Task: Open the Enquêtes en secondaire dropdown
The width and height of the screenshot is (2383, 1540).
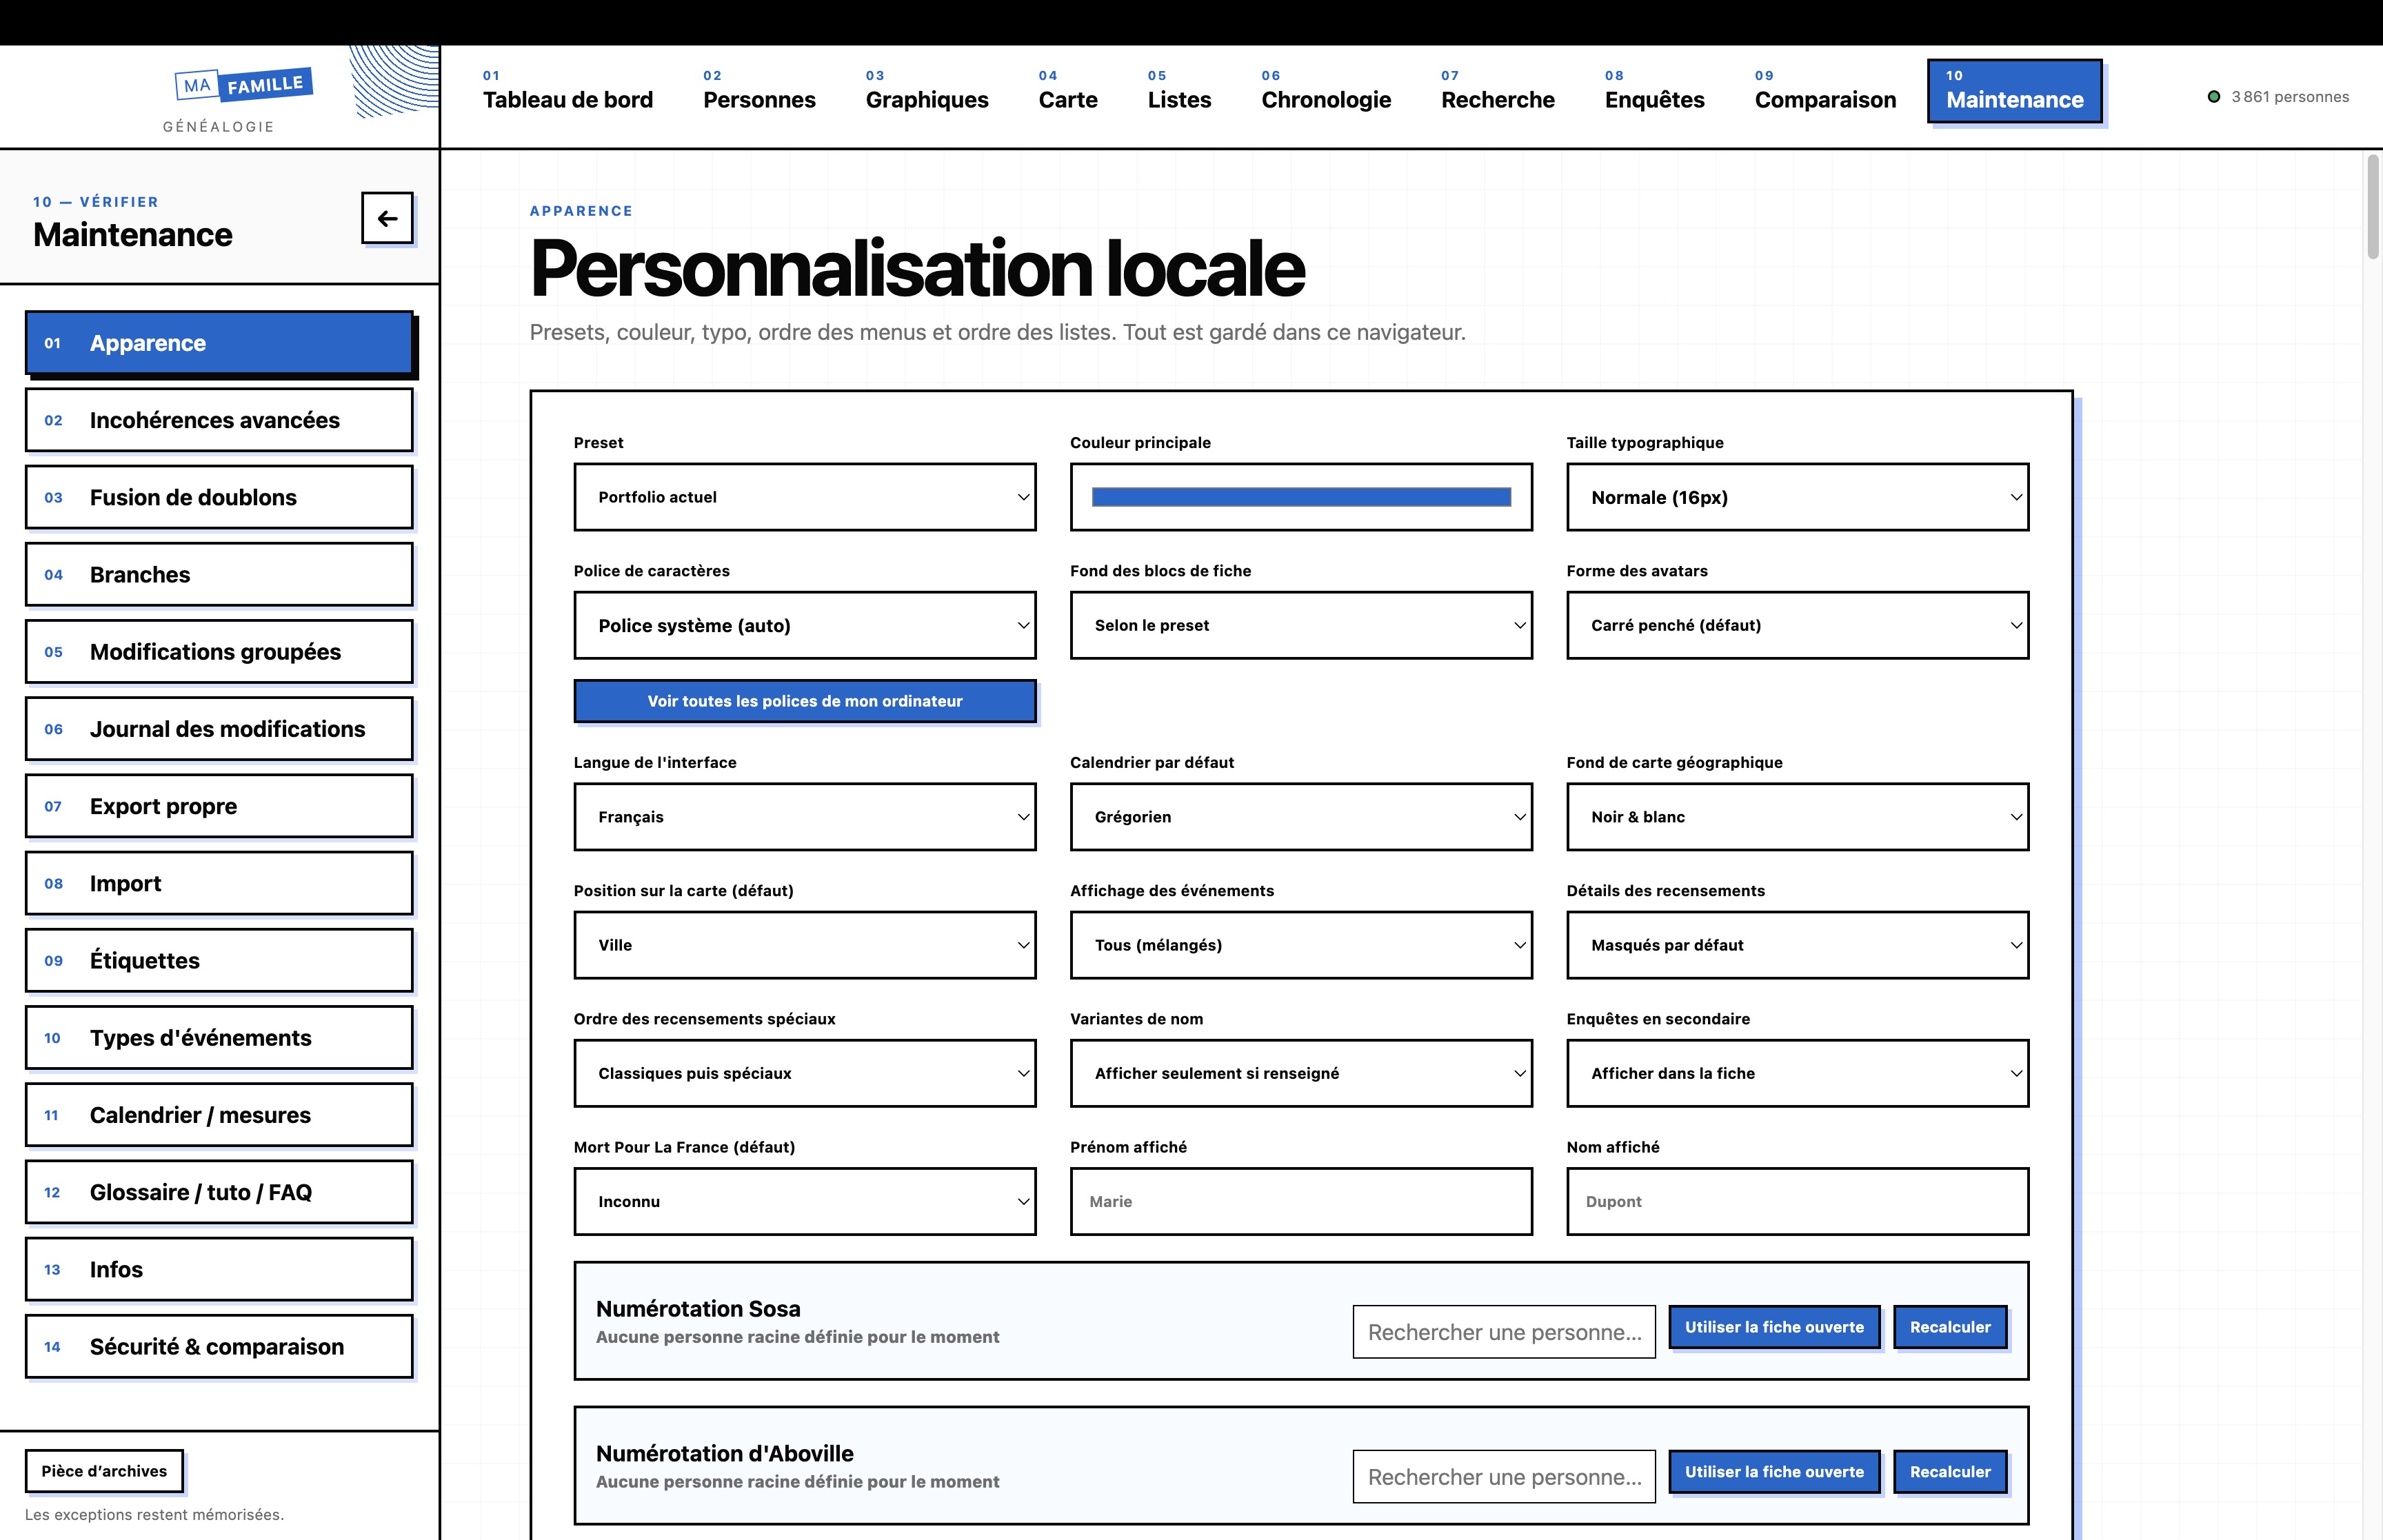Action: pyautogui.click(x=1797, y=1073)
